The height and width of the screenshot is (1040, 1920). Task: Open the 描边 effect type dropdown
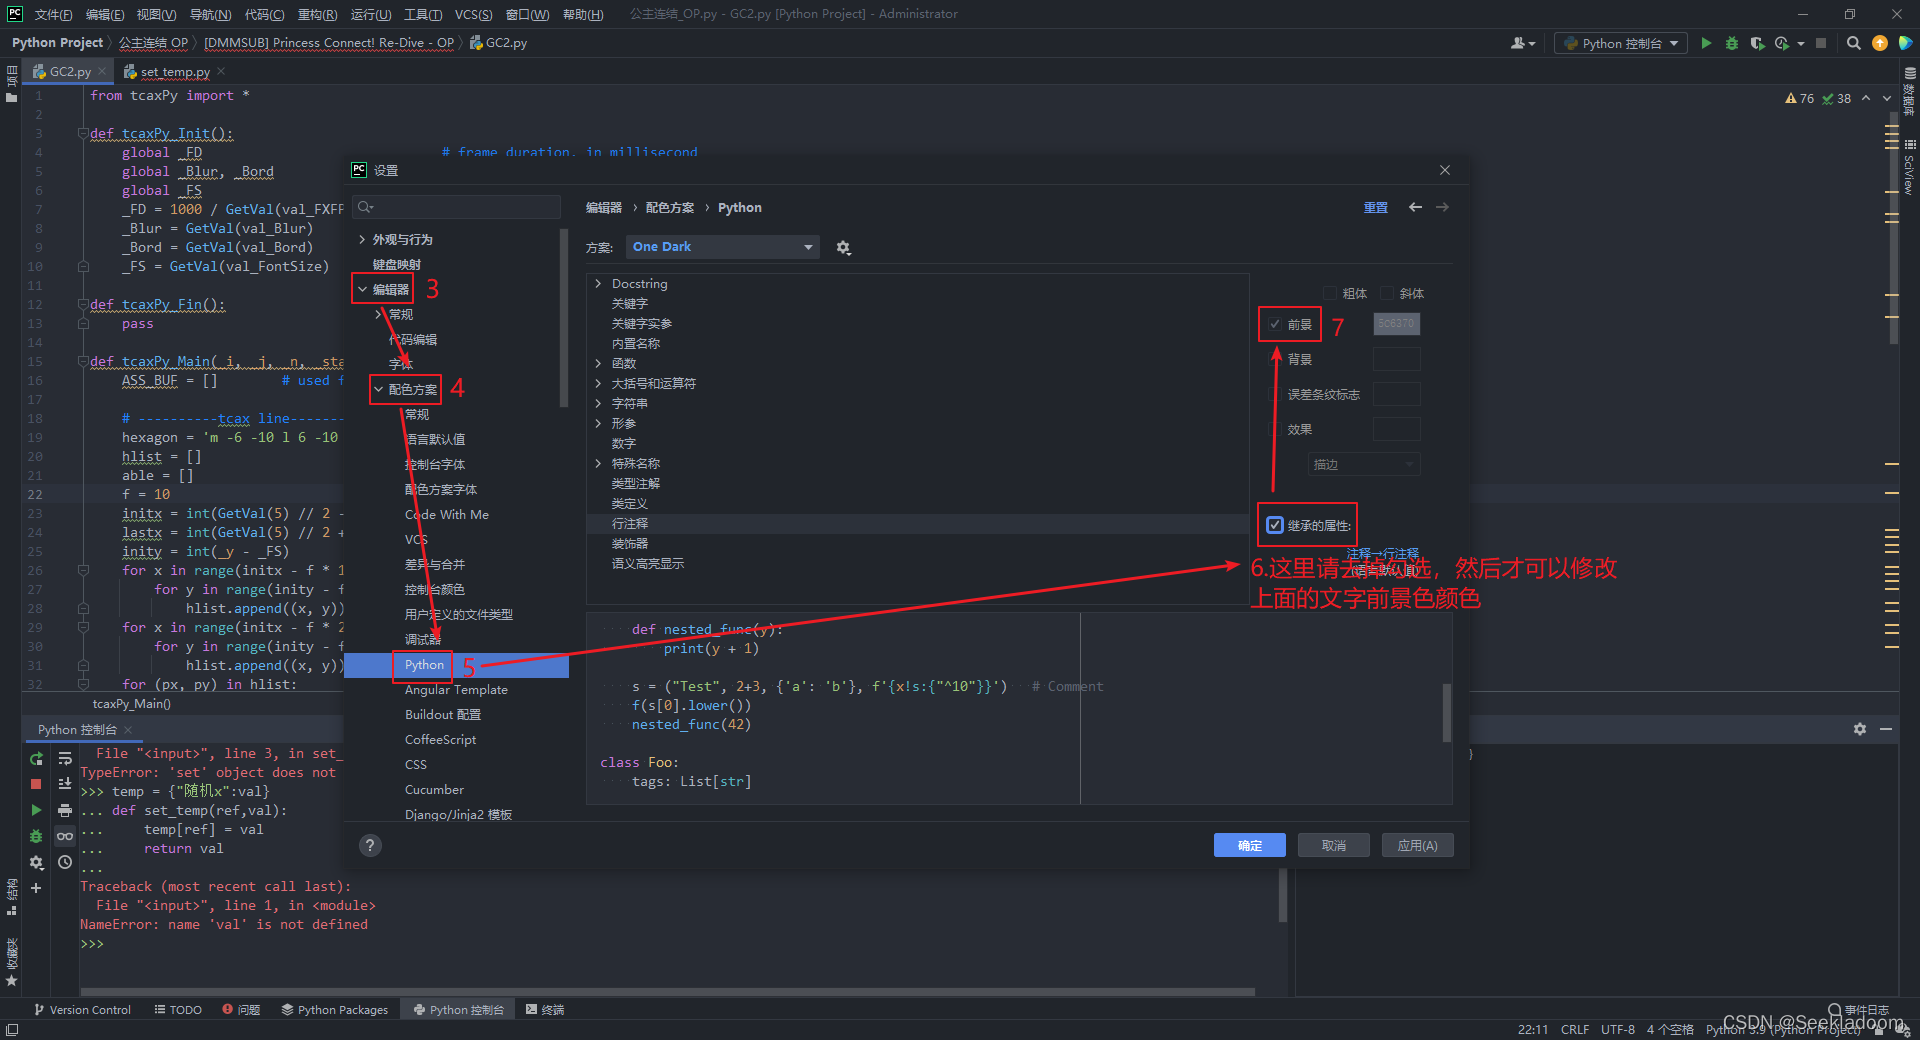coord(1364,464)
